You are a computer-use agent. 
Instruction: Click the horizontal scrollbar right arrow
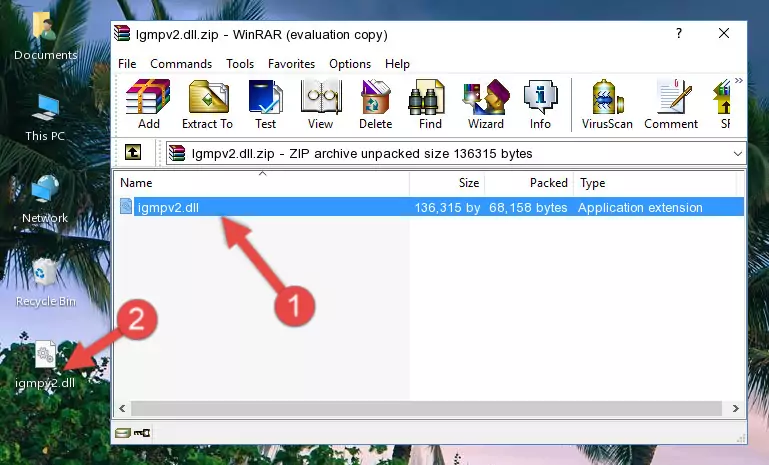coord(735,408)
